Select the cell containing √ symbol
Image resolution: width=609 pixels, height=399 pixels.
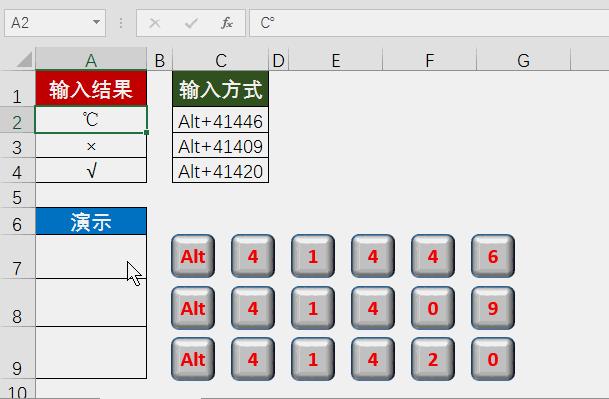pyautogui.click(x=91, y=170)
